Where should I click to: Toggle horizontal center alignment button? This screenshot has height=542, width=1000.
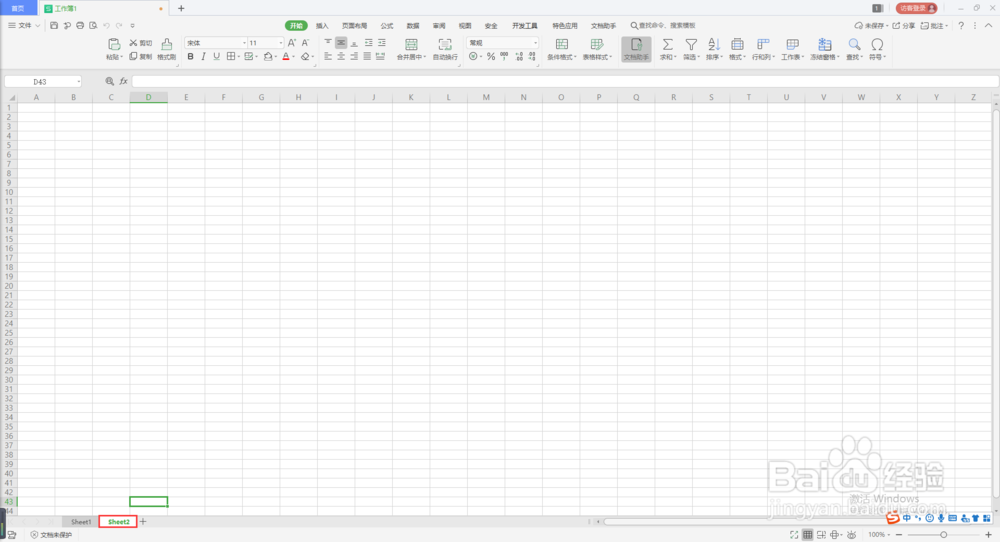click(341, 57)
